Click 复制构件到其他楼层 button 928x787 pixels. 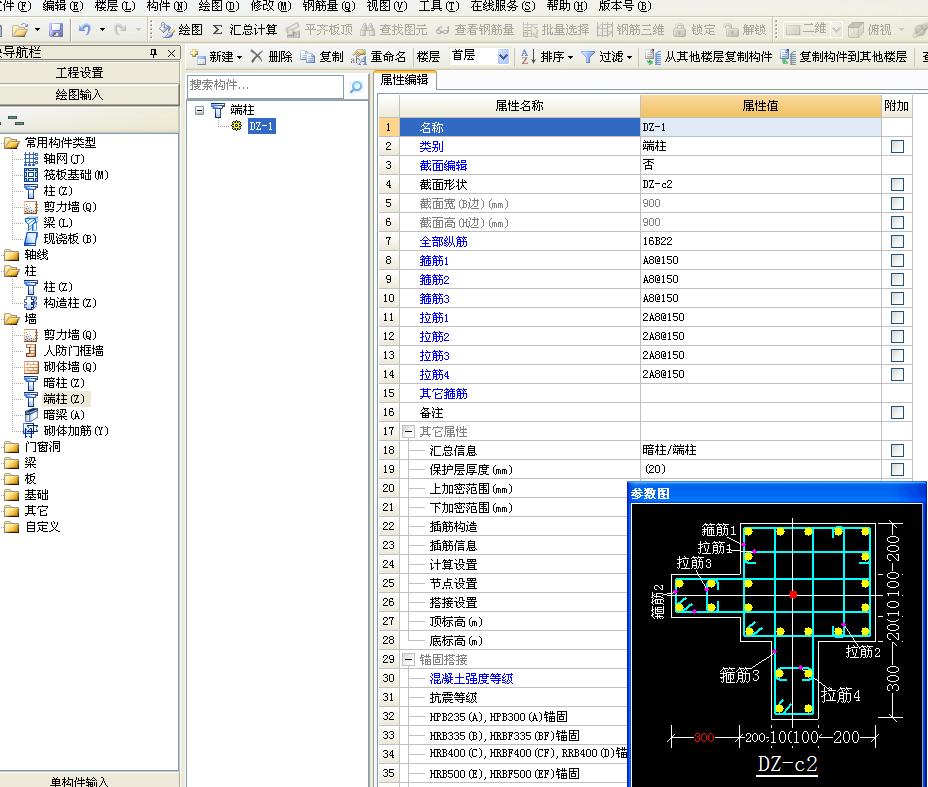pos(843,57)
